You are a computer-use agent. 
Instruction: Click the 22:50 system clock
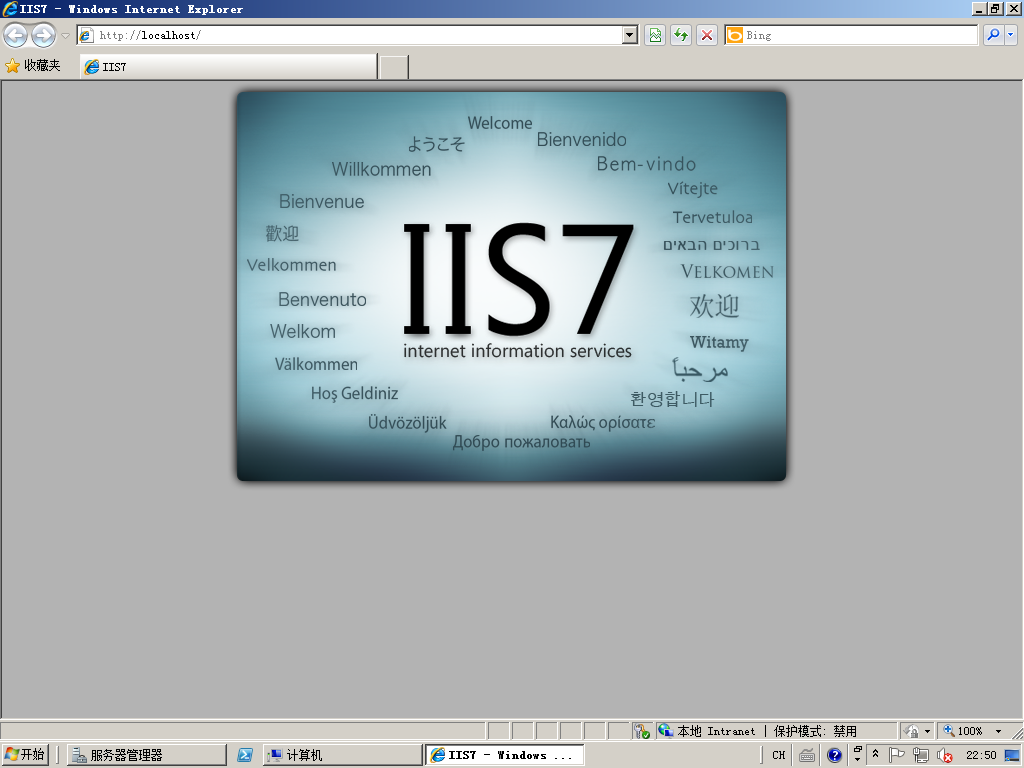[981, 755]
